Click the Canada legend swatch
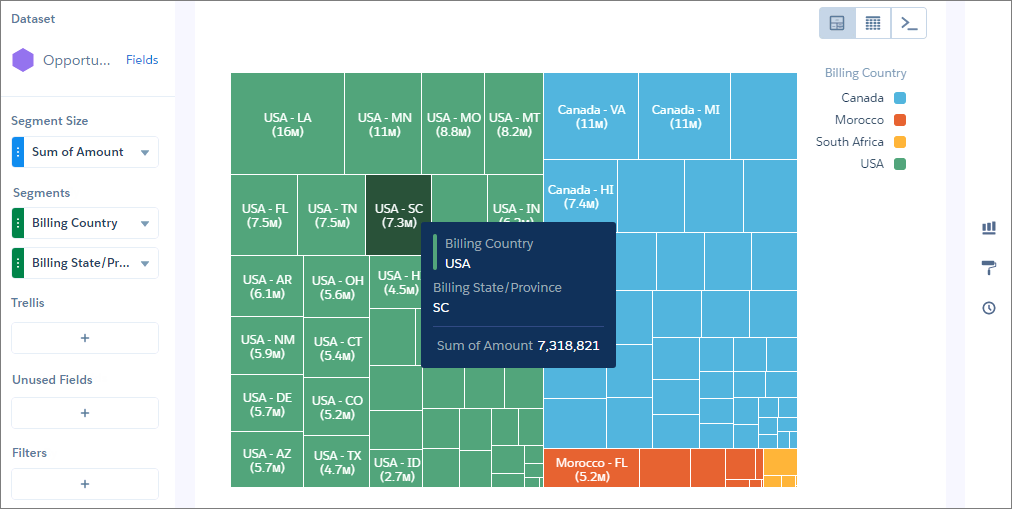Viewport: 1012px width, 509px height. pos(900,98)
